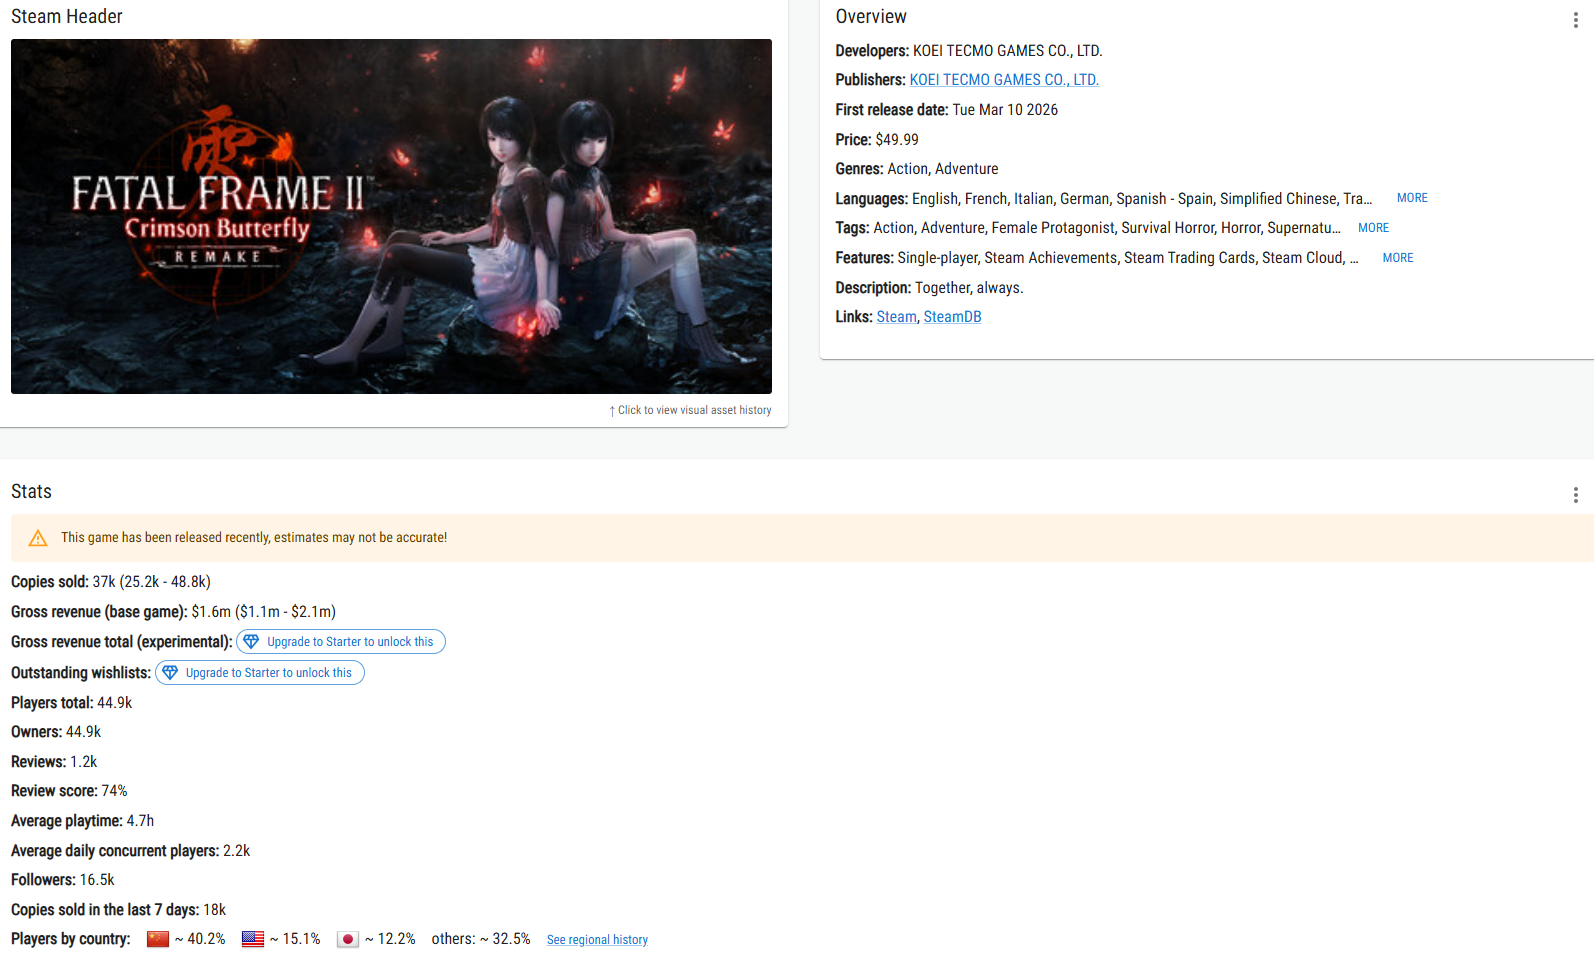Open See regional history link
The image size is (1594, 957).
pos(597,940)
